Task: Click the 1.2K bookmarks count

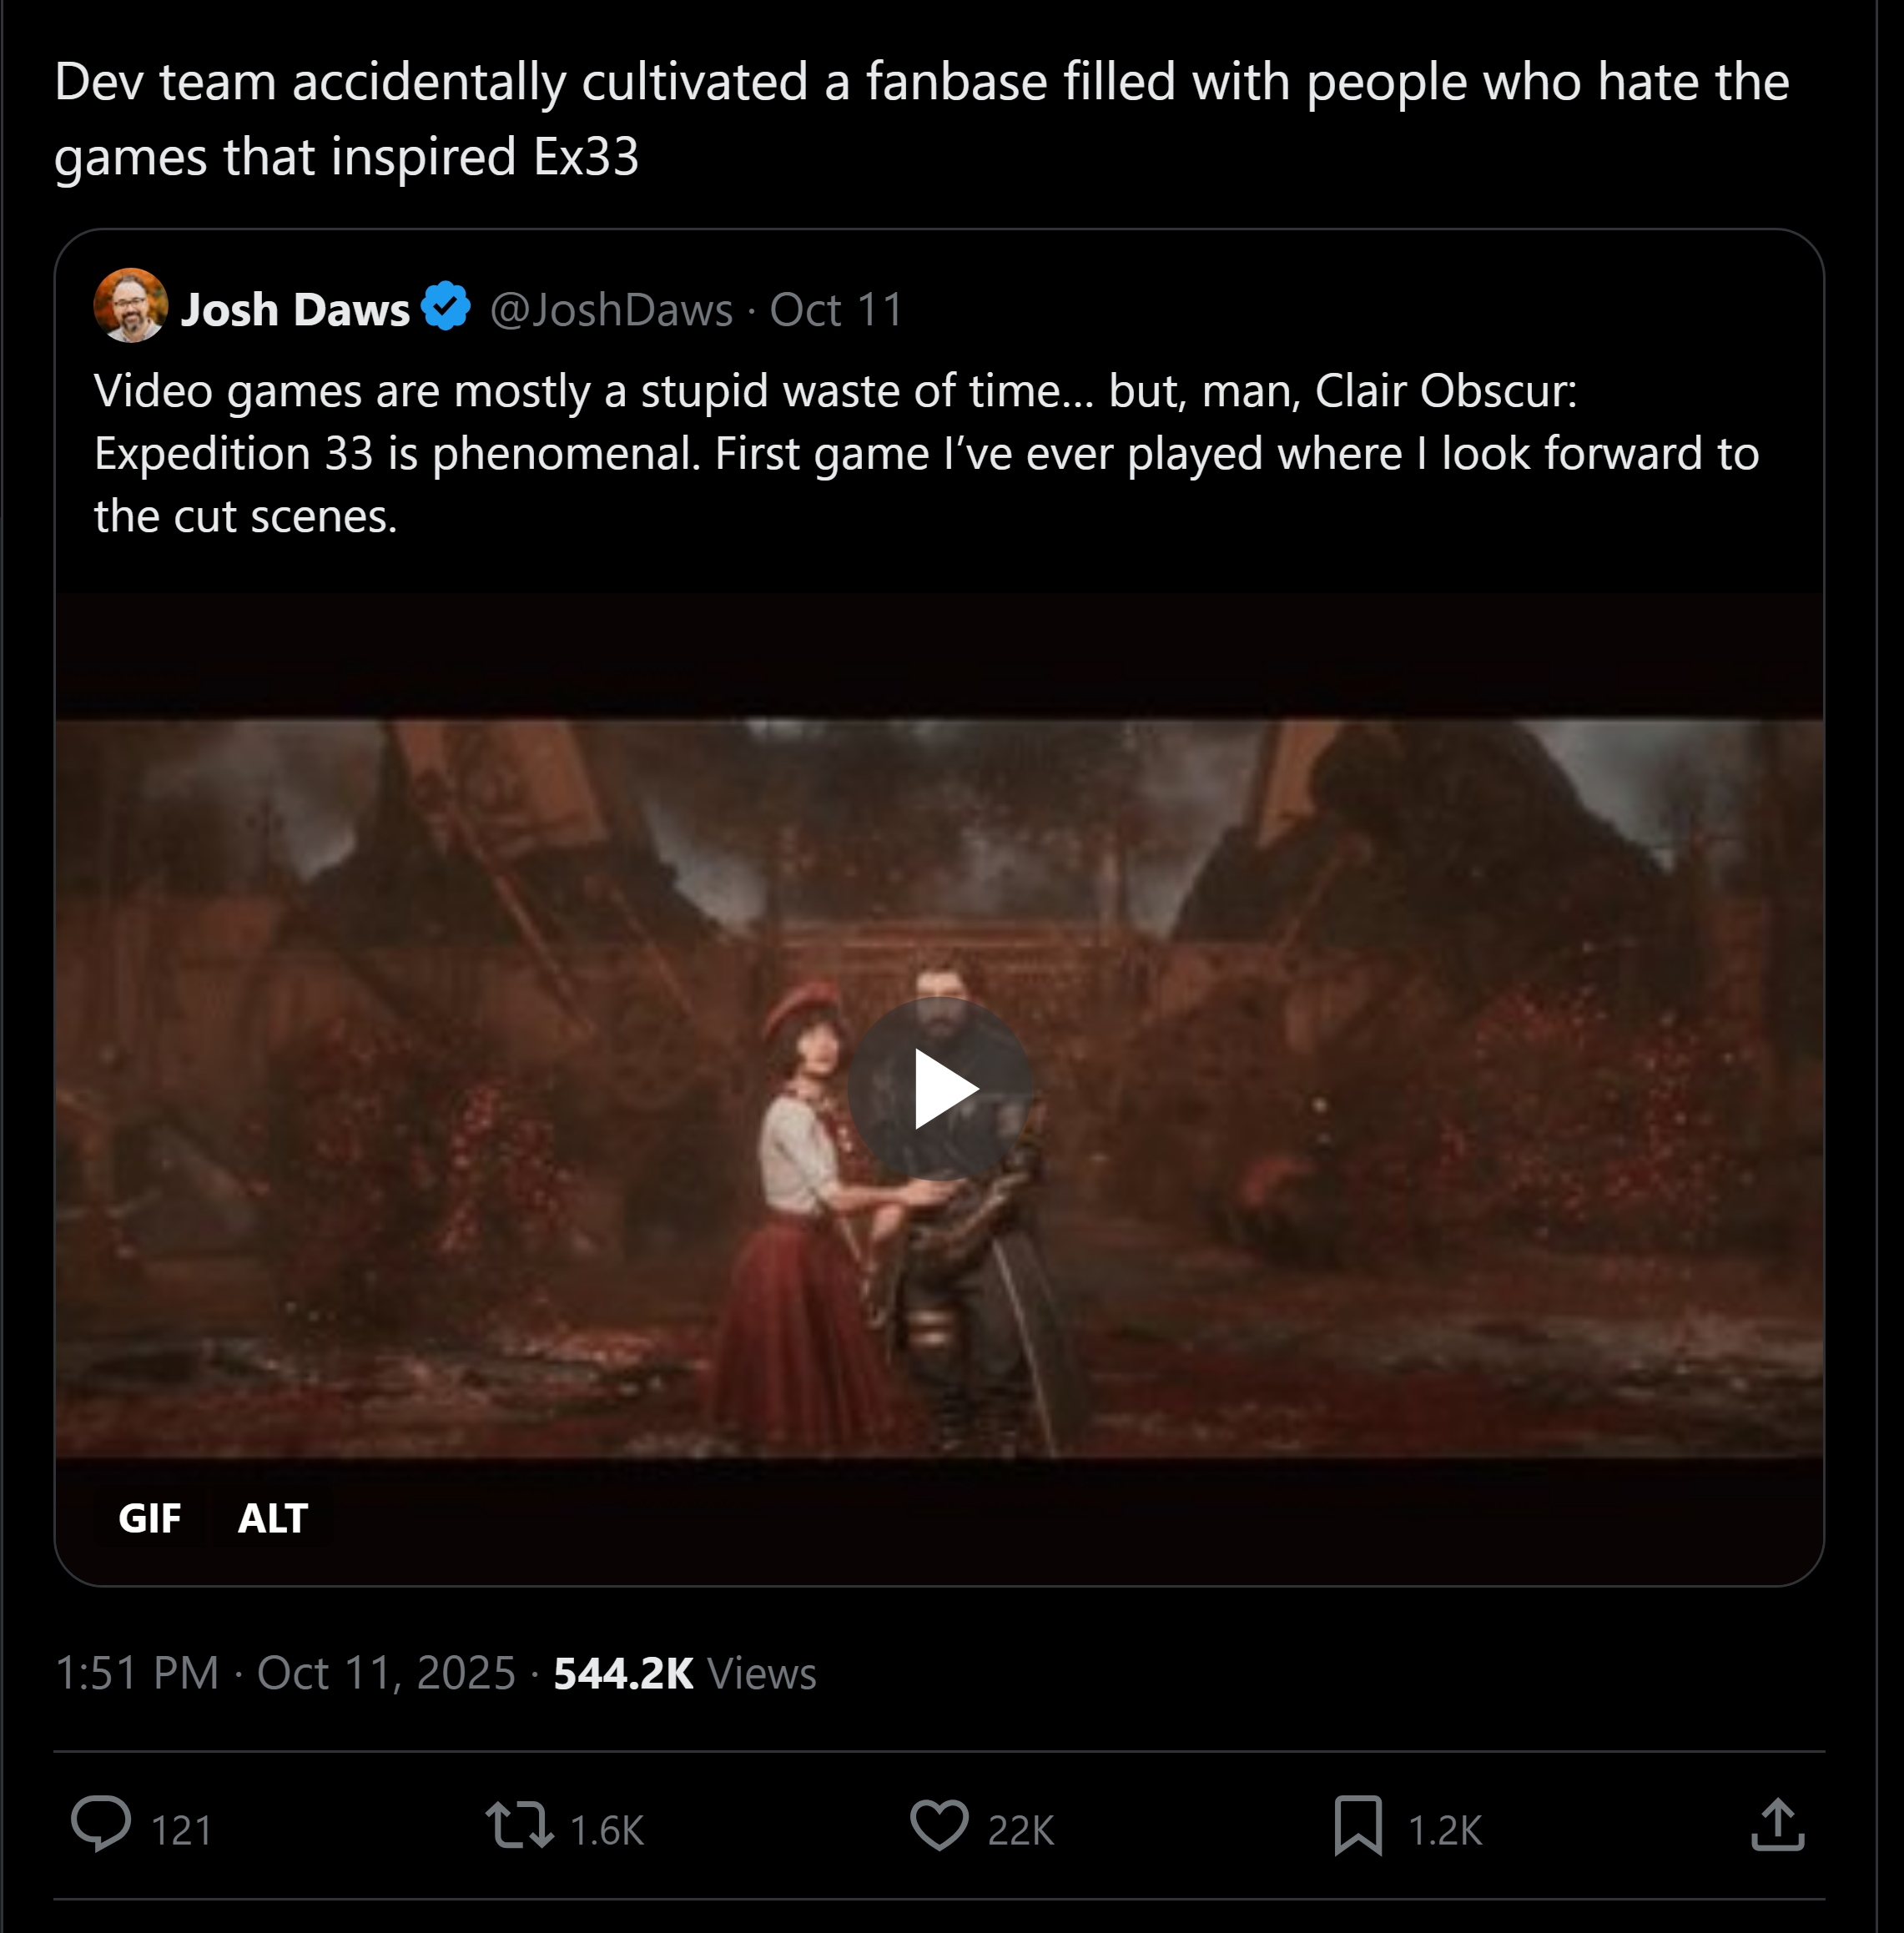Action: [x=1444, y=1830]
